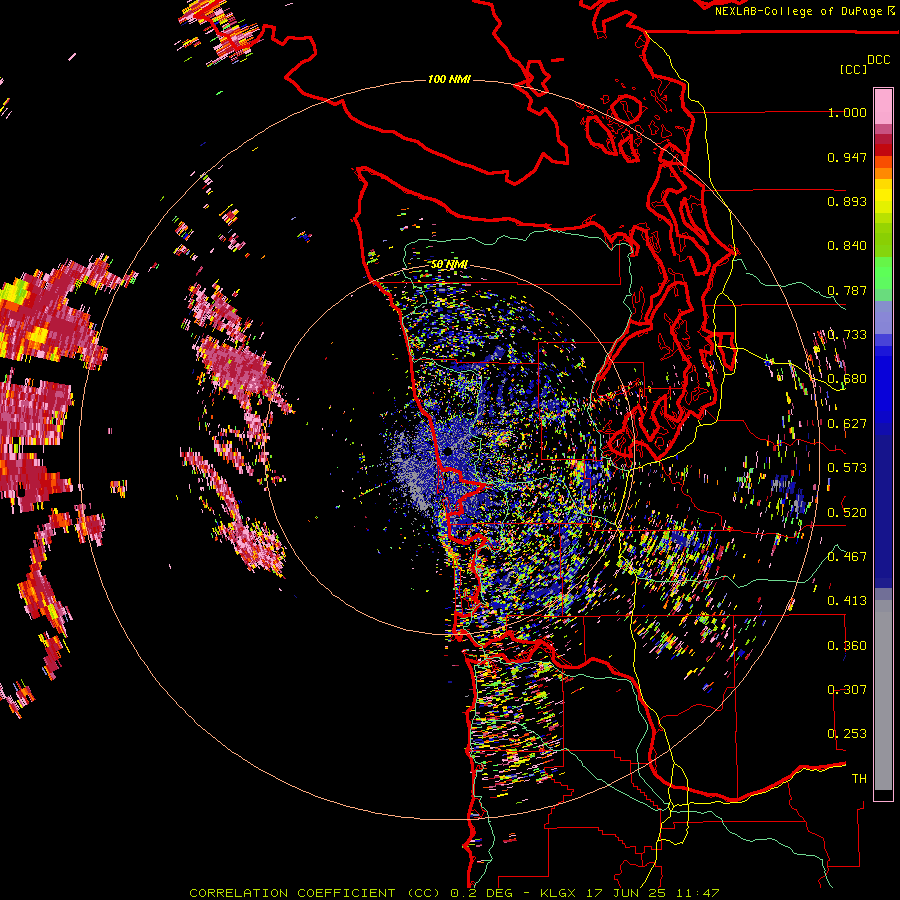The height and width of the screenshot is (900, 900).
Task: Click the 0.893 scale label
Action: (x=847, y=201)
